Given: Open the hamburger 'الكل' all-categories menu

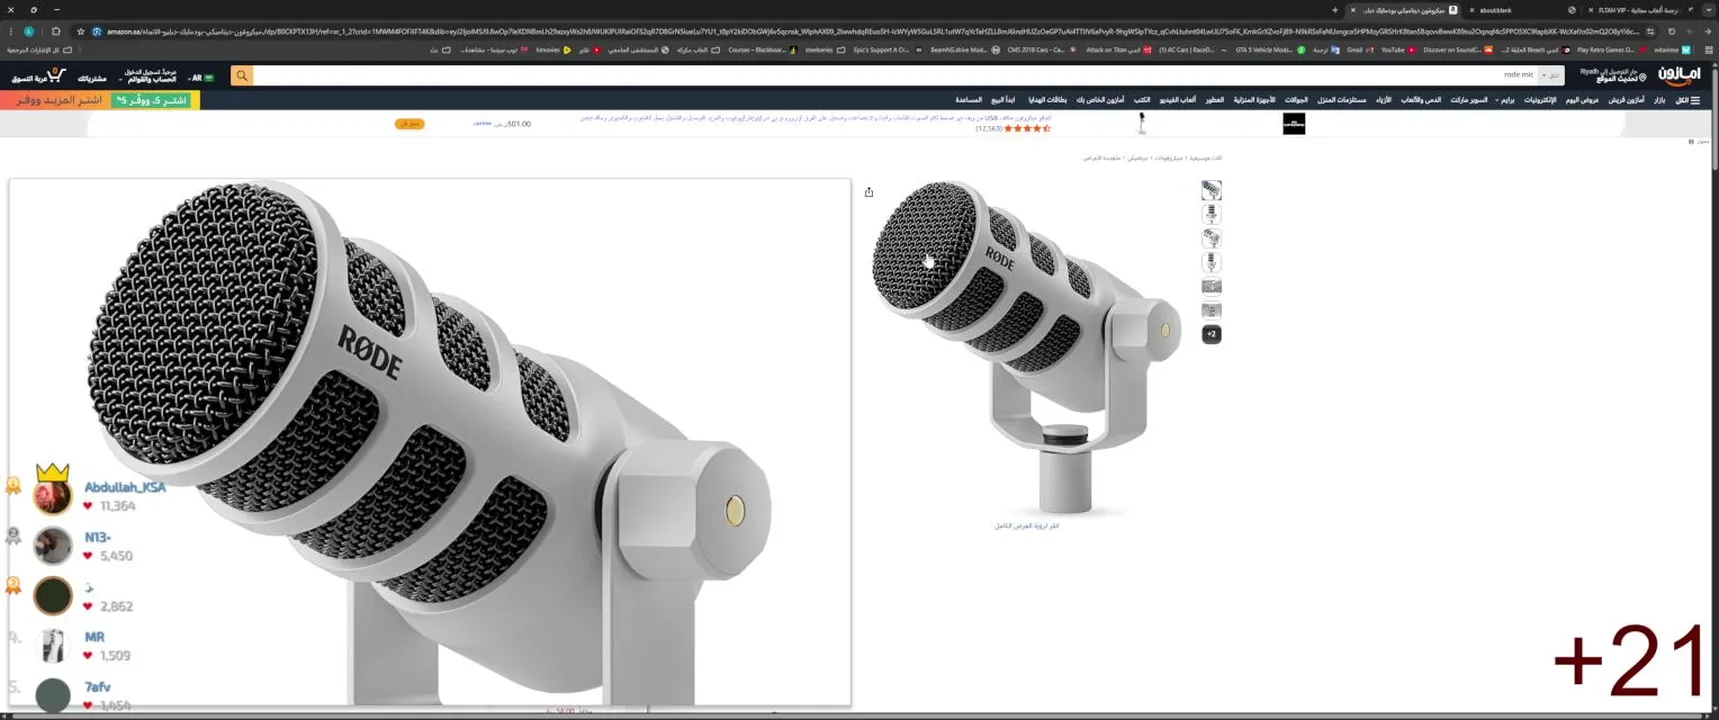Looking at the screenshot, I should (1687, 100).
